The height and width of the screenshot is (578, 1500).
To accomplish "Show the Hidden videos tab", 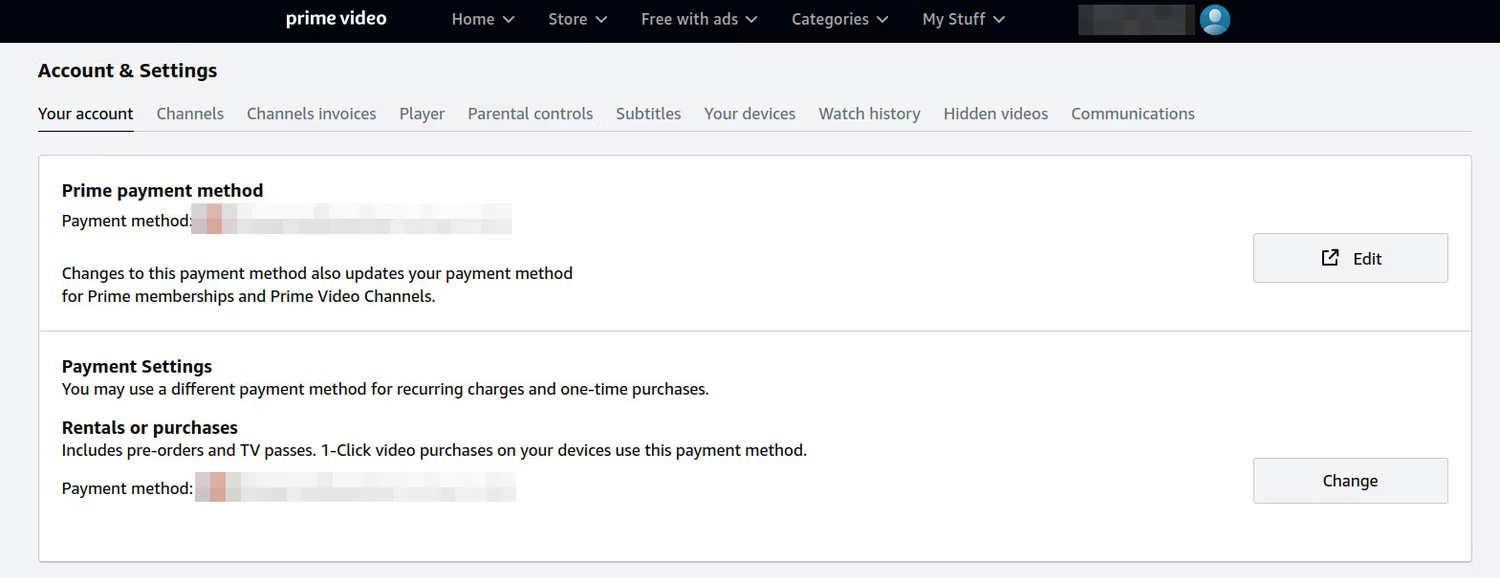I will coord(996,114).
